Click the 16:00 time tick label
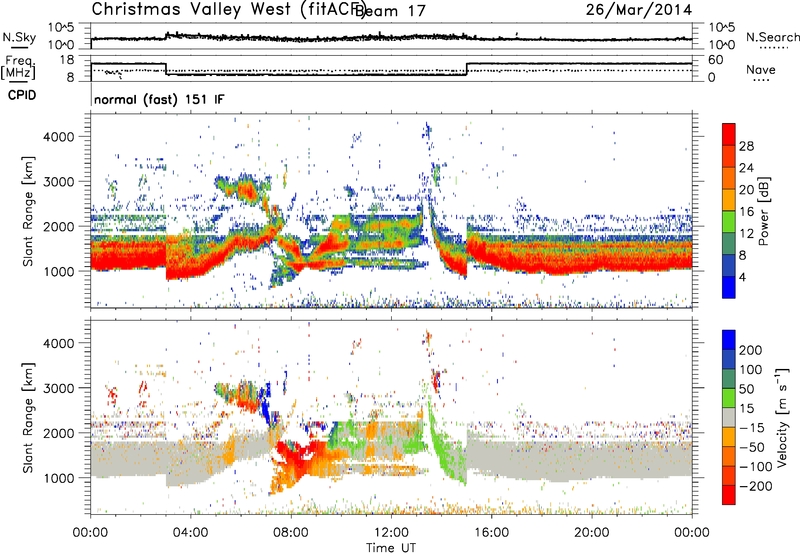800x554 pixels. click(491, 533)
